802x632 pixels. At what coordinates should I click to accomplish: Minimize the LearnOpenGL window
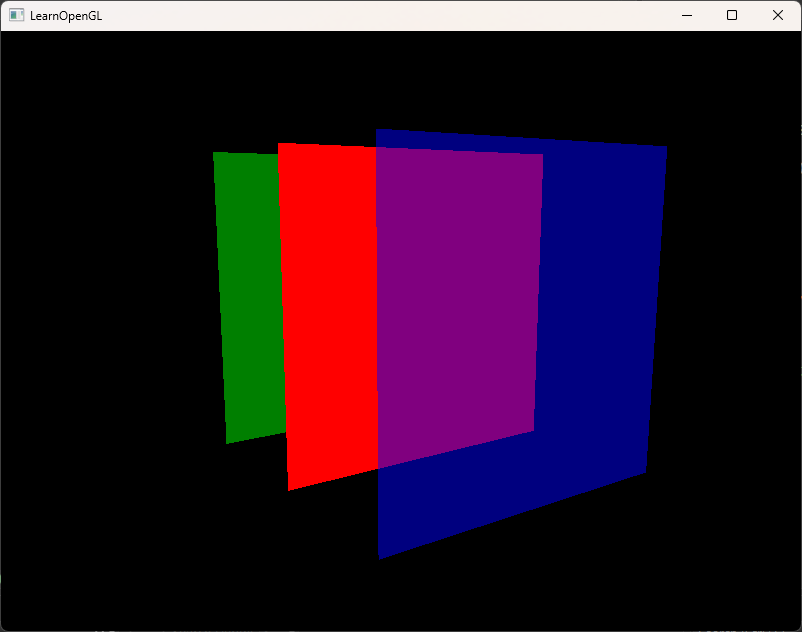[687, 15]
